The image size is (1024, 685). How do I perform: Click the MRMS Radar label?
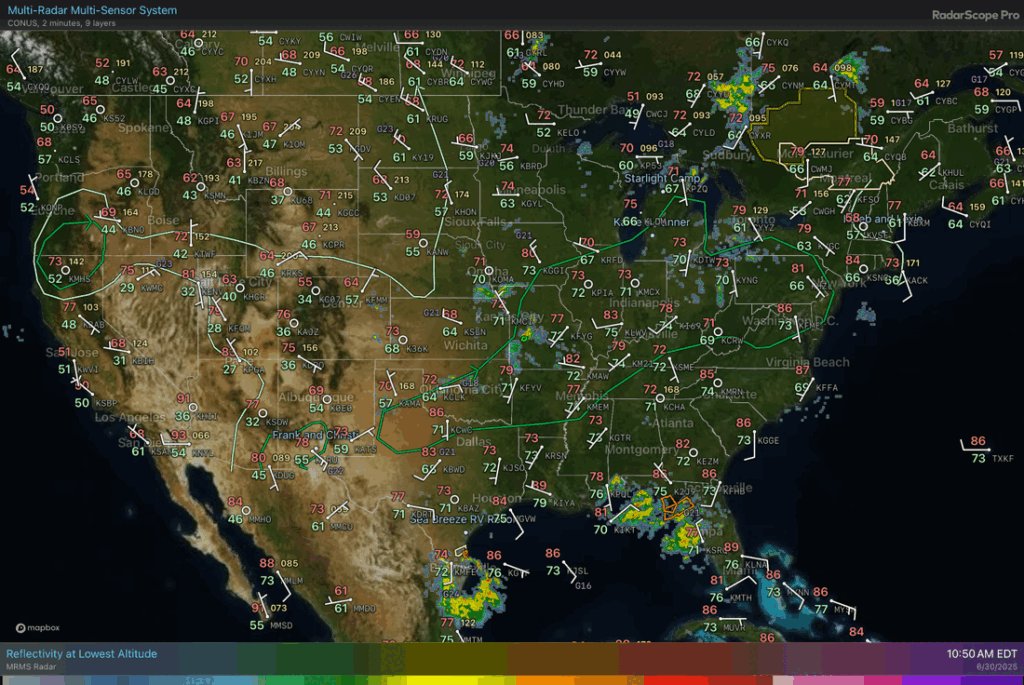point(31,667)
